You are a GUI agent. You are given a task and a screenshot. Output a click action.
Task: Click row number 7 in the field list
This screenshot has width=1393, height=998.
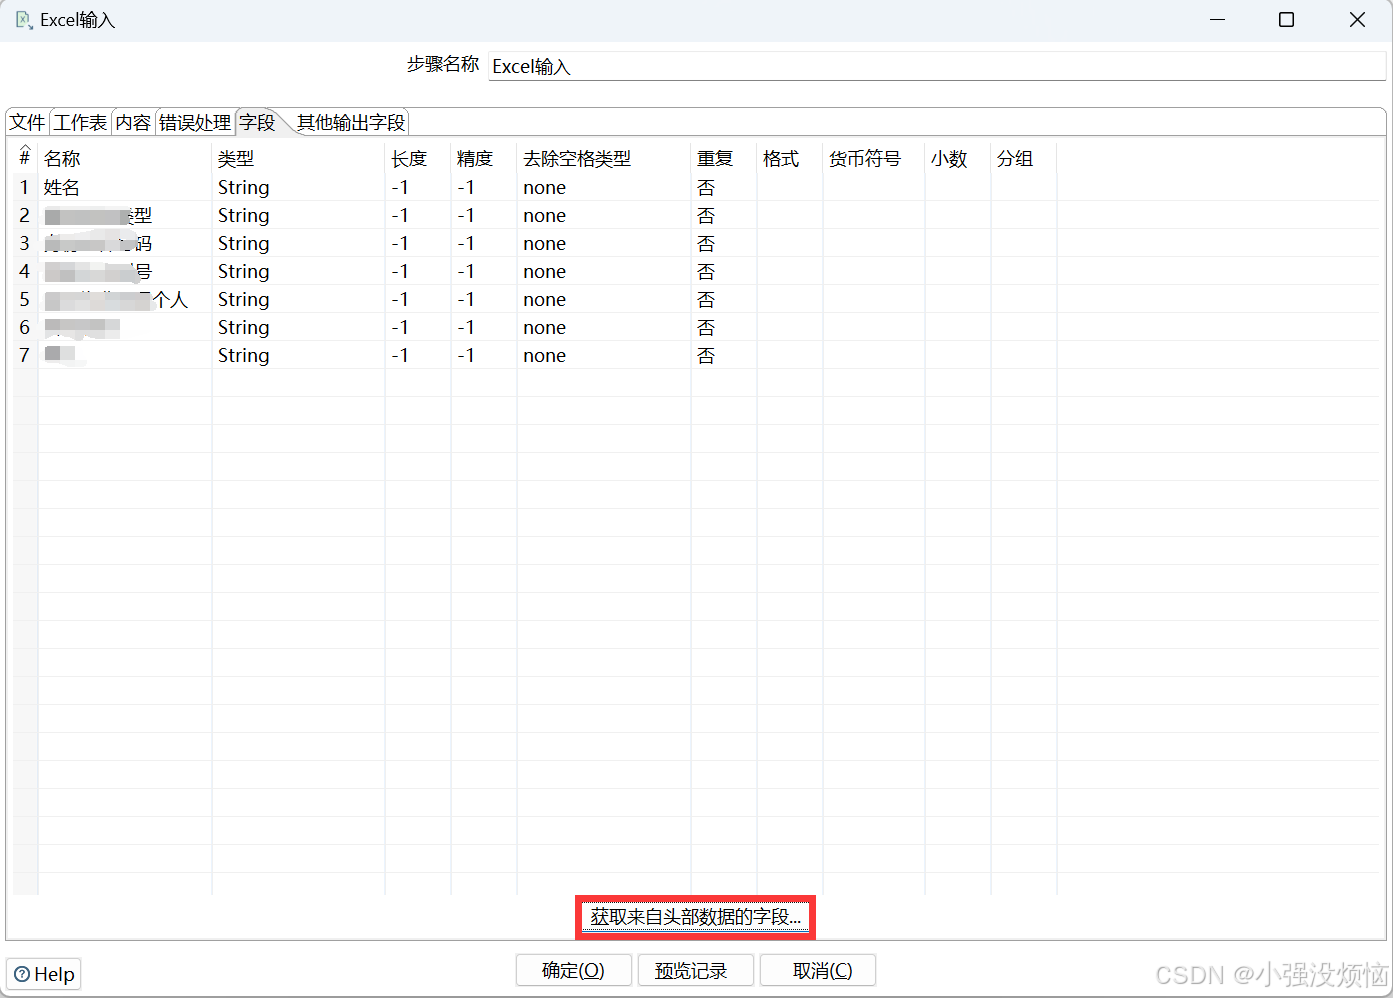(23, 355)
